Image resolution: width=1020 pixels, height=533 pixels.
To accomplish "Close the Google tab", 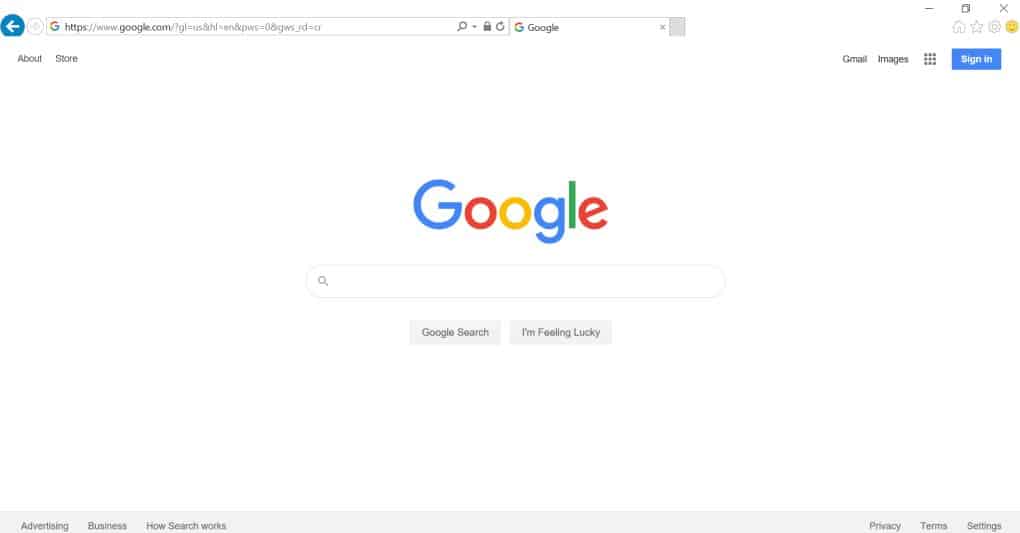I will 662,27.
